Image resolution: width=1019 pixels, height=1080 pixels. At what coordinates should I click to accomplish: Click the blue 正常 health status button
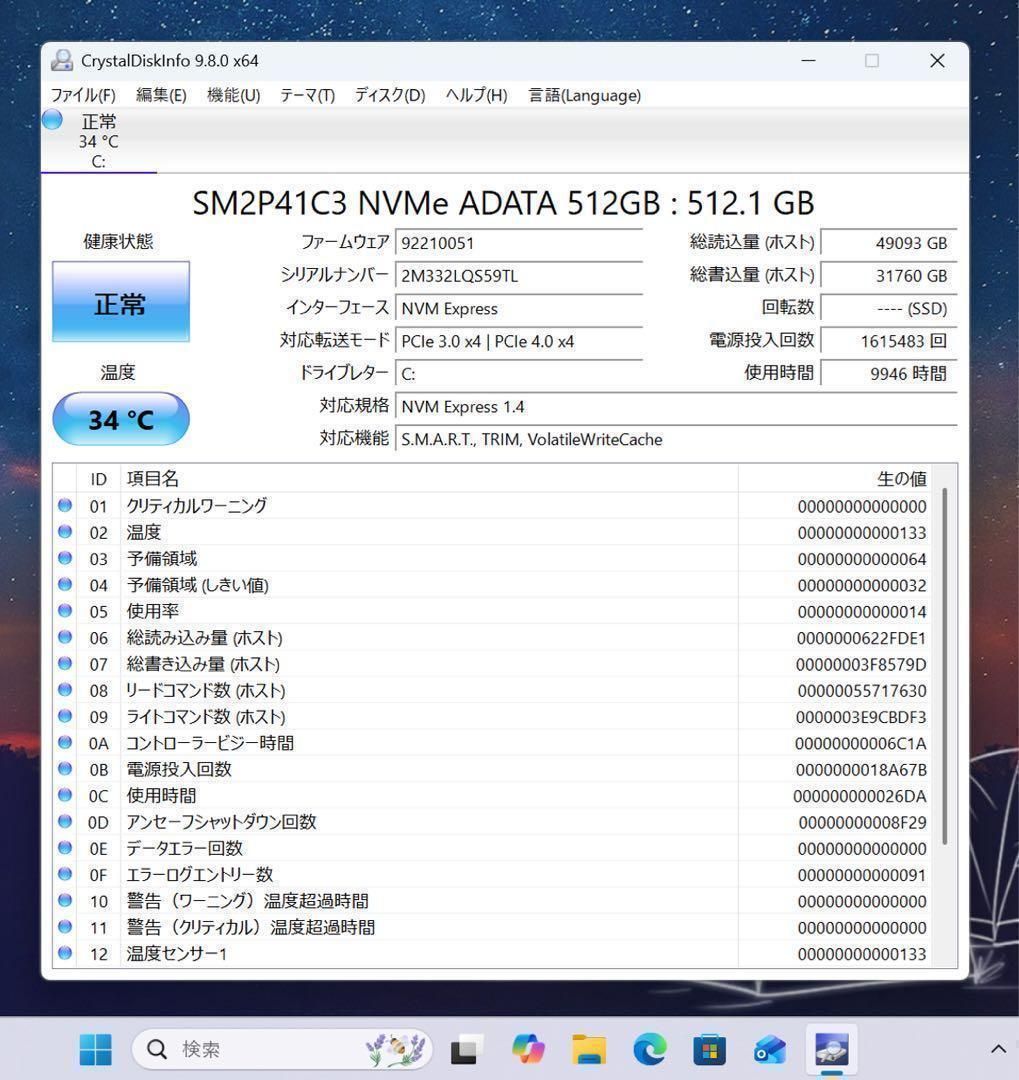click(x=121, y=302)
